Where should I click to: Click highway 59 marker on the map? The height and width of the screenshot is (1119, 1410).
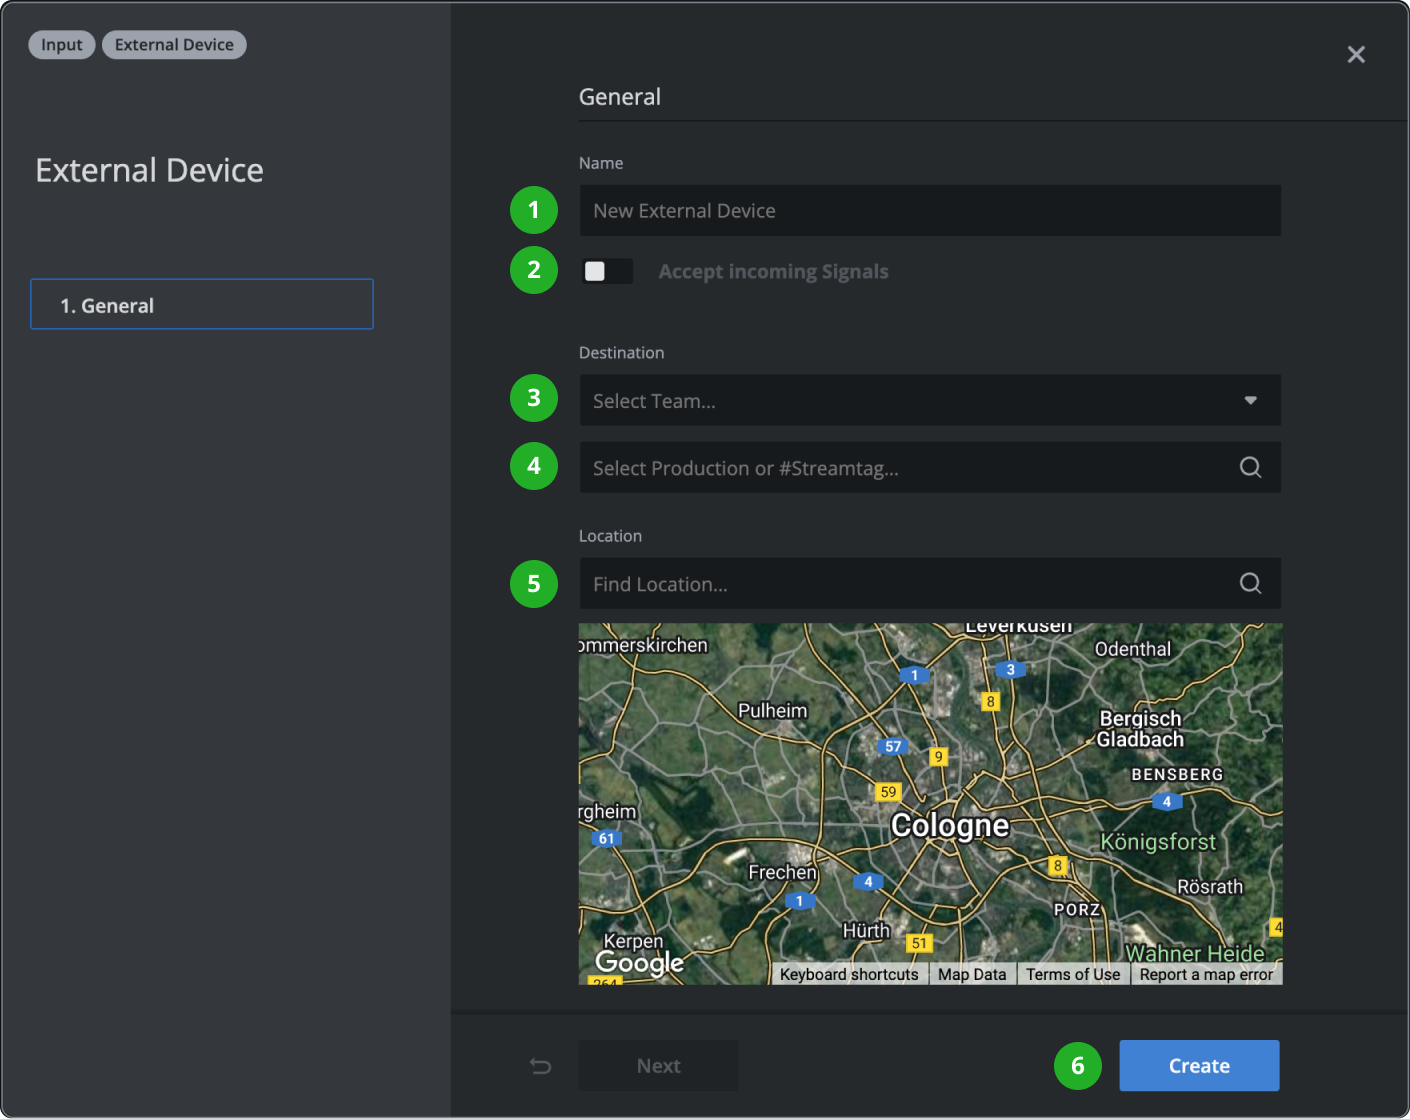pyautogui.click(x=888, y=792)
